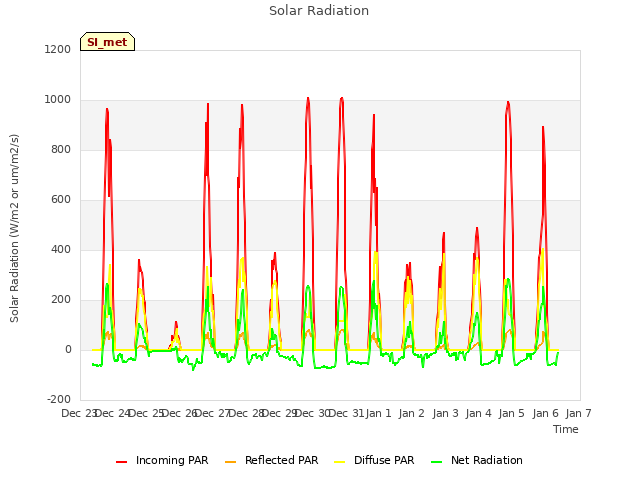Image resolution: width=640 pixels, height=480 pixels.
Task: Click the small Incoming PAR peak on Dec 26
Action: point(176,322)
